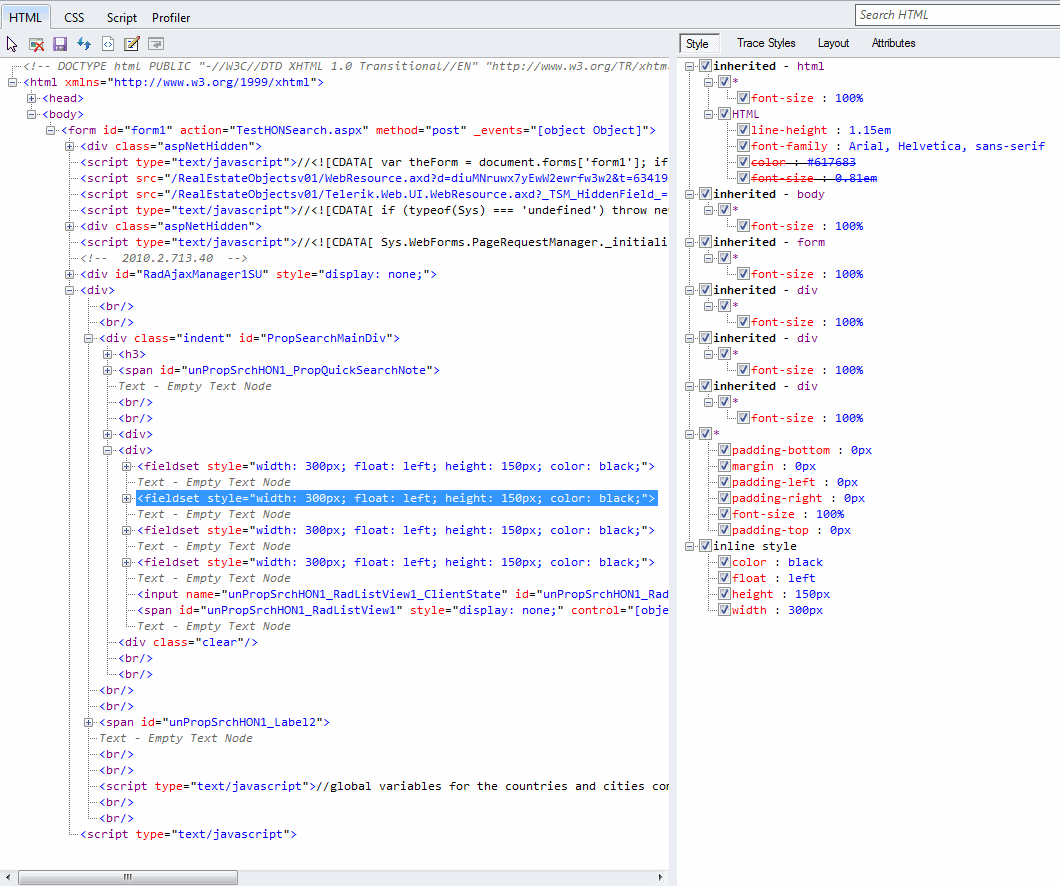Click the blue arrows refresh icon
The image size is (1060, 886).
[84, 44]
